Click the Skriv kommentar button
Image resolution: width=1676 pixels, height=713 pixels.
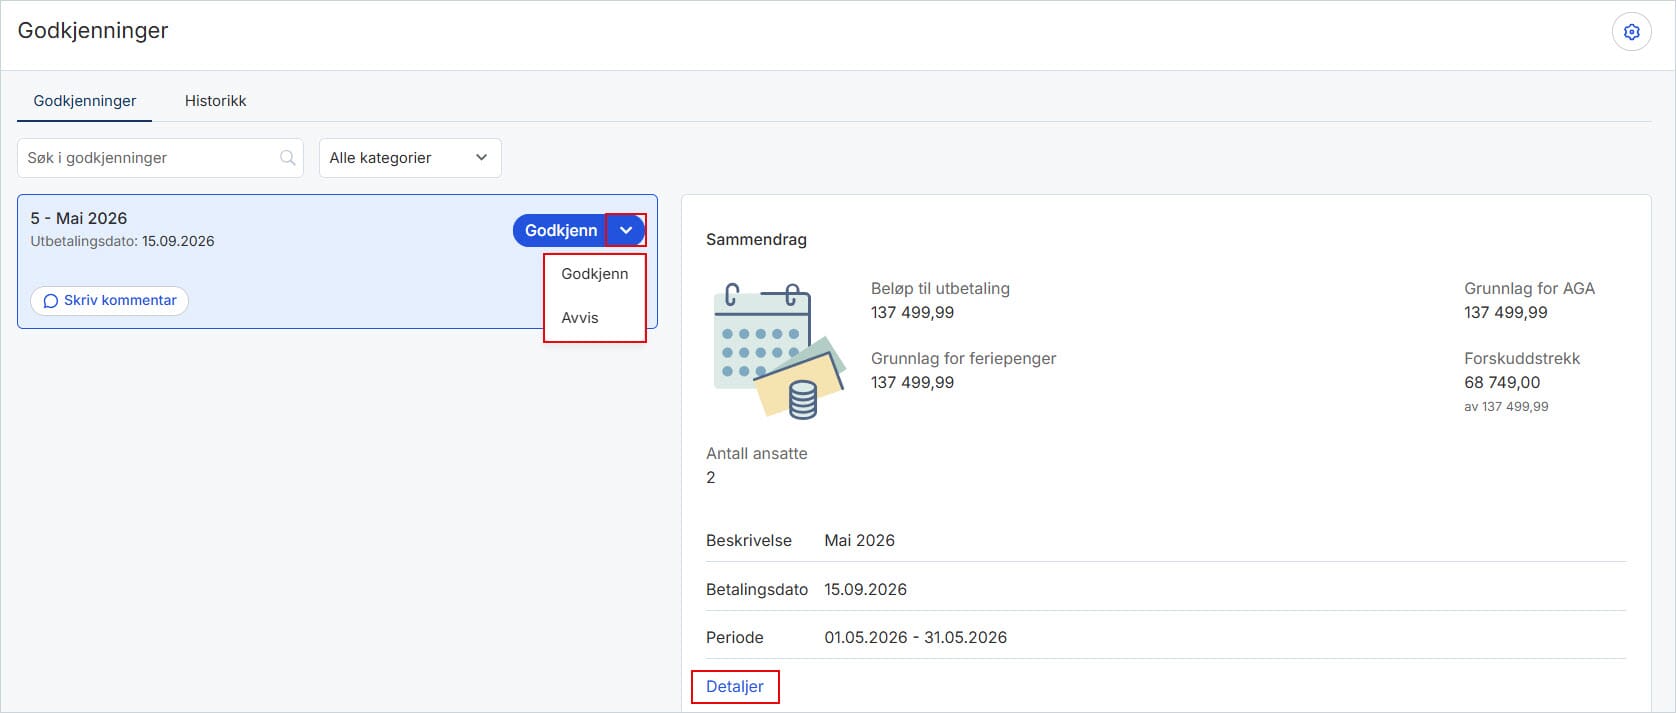pyautogui.click(x=110, y=301)
